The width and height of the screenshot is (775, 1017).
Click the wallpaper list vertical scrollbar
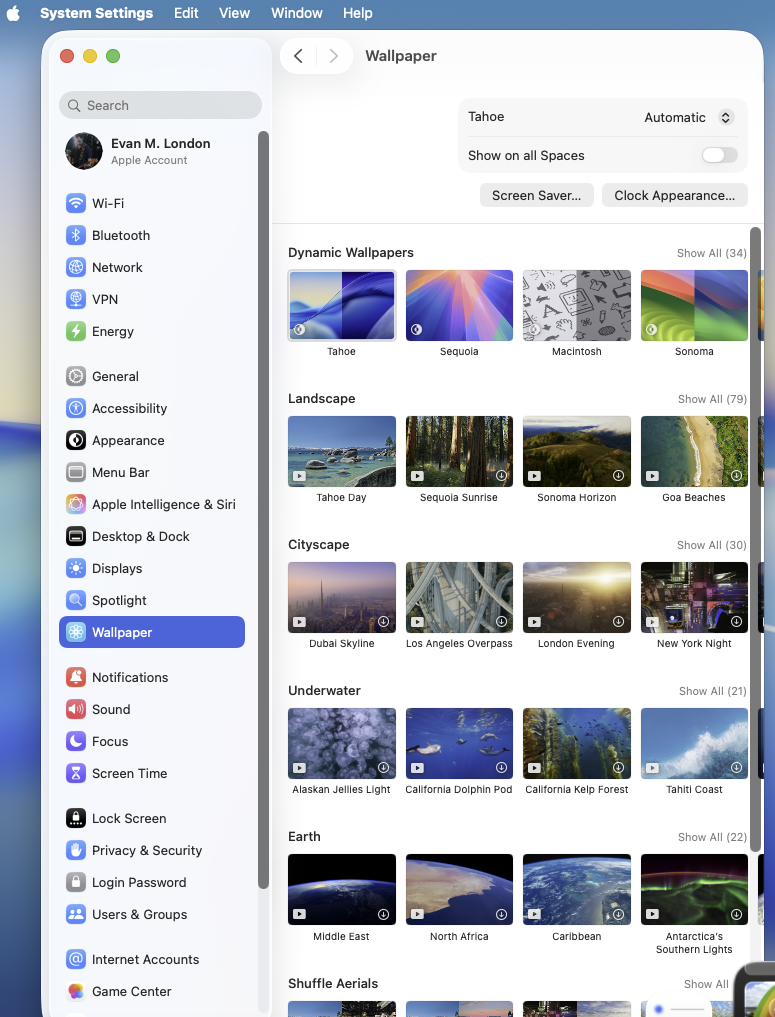(755, 539)
